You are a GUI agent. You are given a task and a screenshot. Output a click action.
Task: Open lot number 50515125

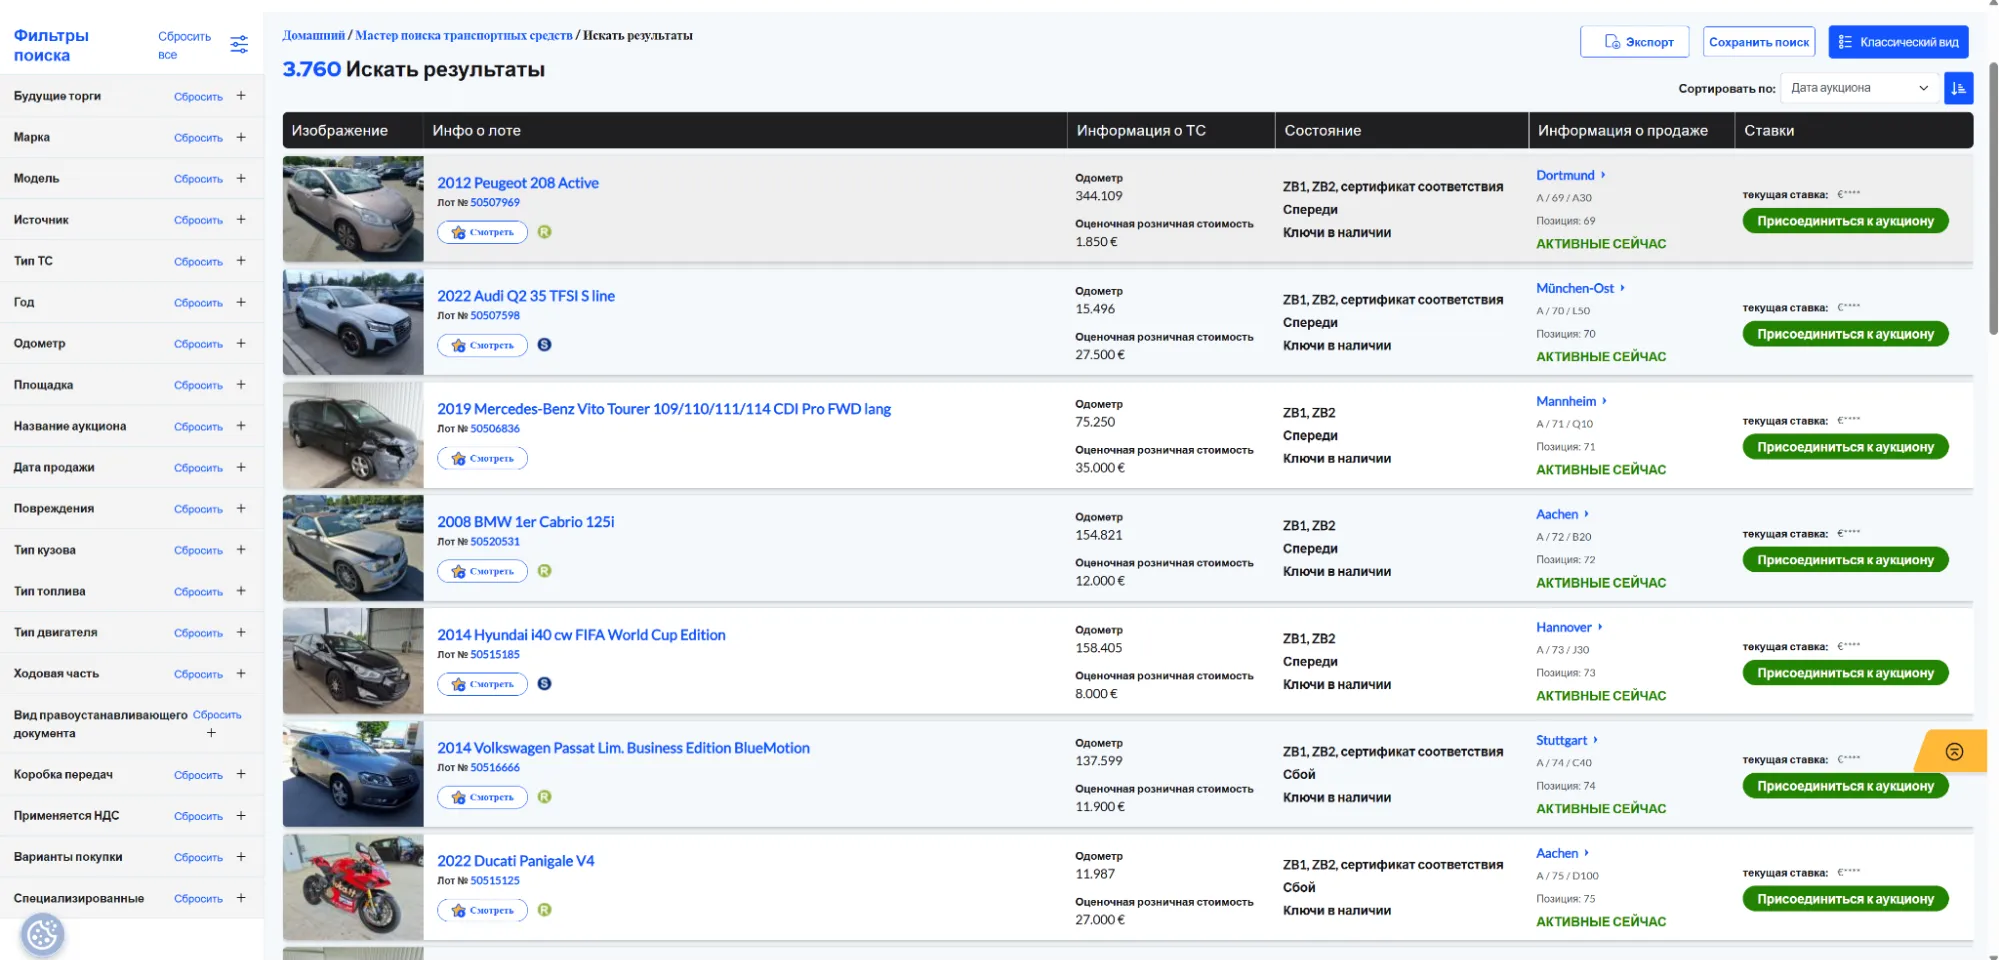tap(495, 881)
